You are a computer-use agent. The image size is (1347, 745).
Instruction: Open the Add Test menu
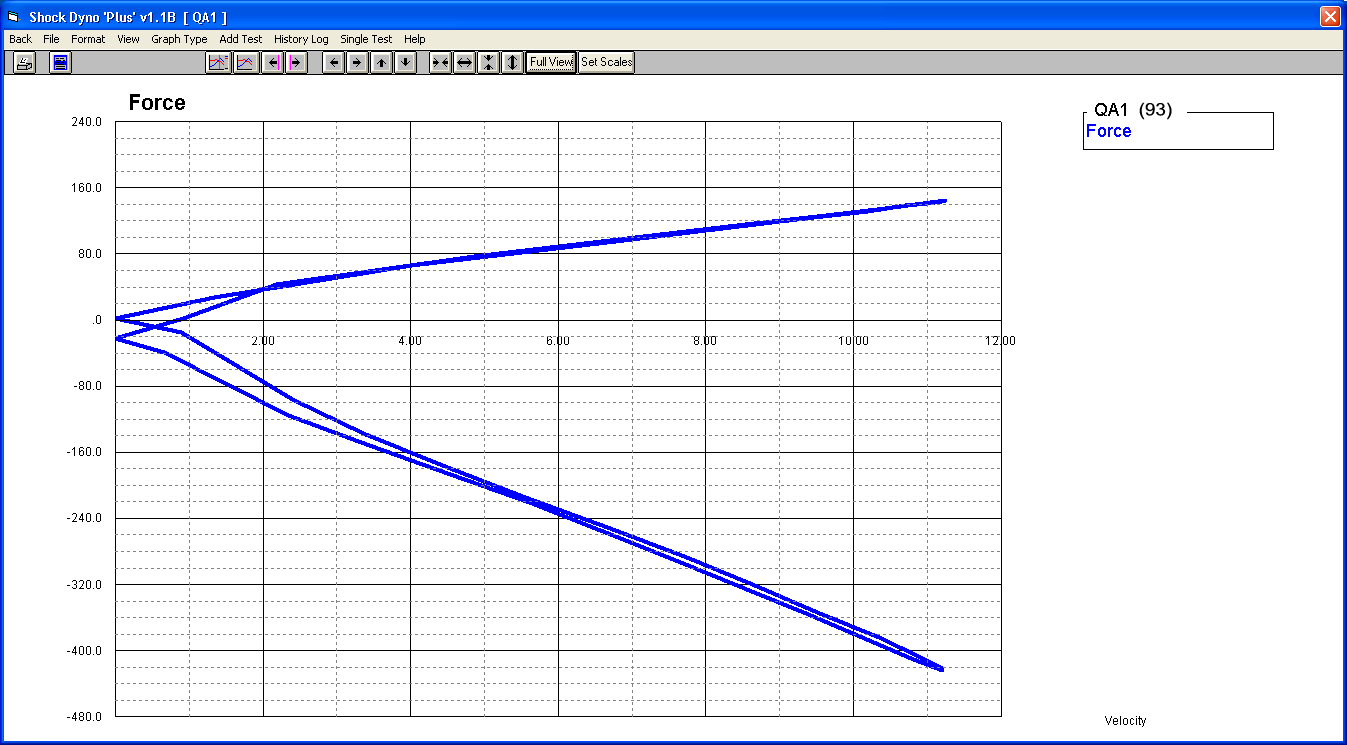coord(241,39)
